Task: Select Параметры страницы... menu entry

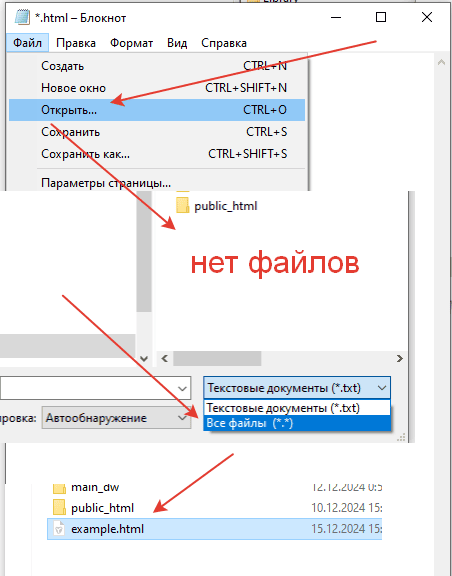Action: [157, 183]
